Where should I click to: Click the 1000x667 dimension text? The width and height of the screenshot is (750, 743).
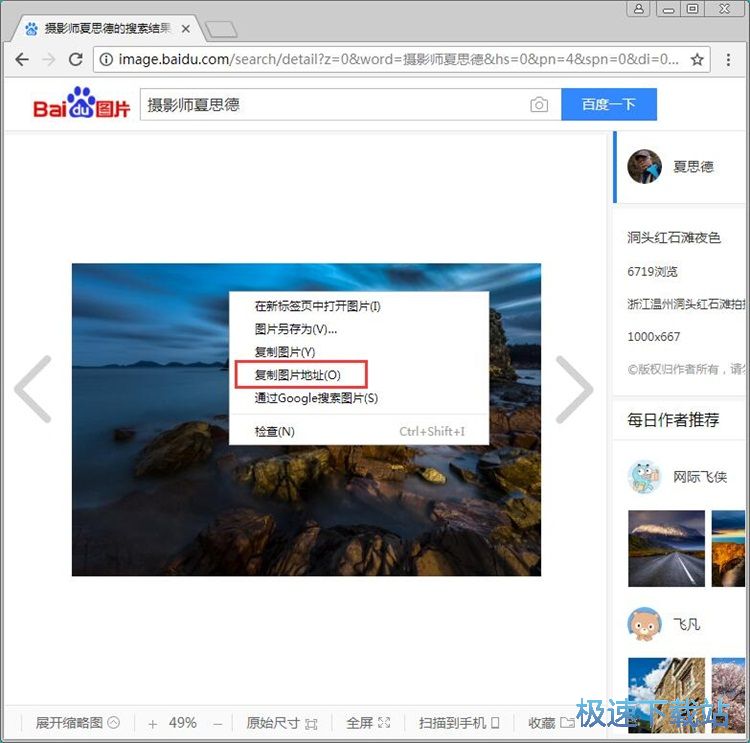tap(653, 337)
